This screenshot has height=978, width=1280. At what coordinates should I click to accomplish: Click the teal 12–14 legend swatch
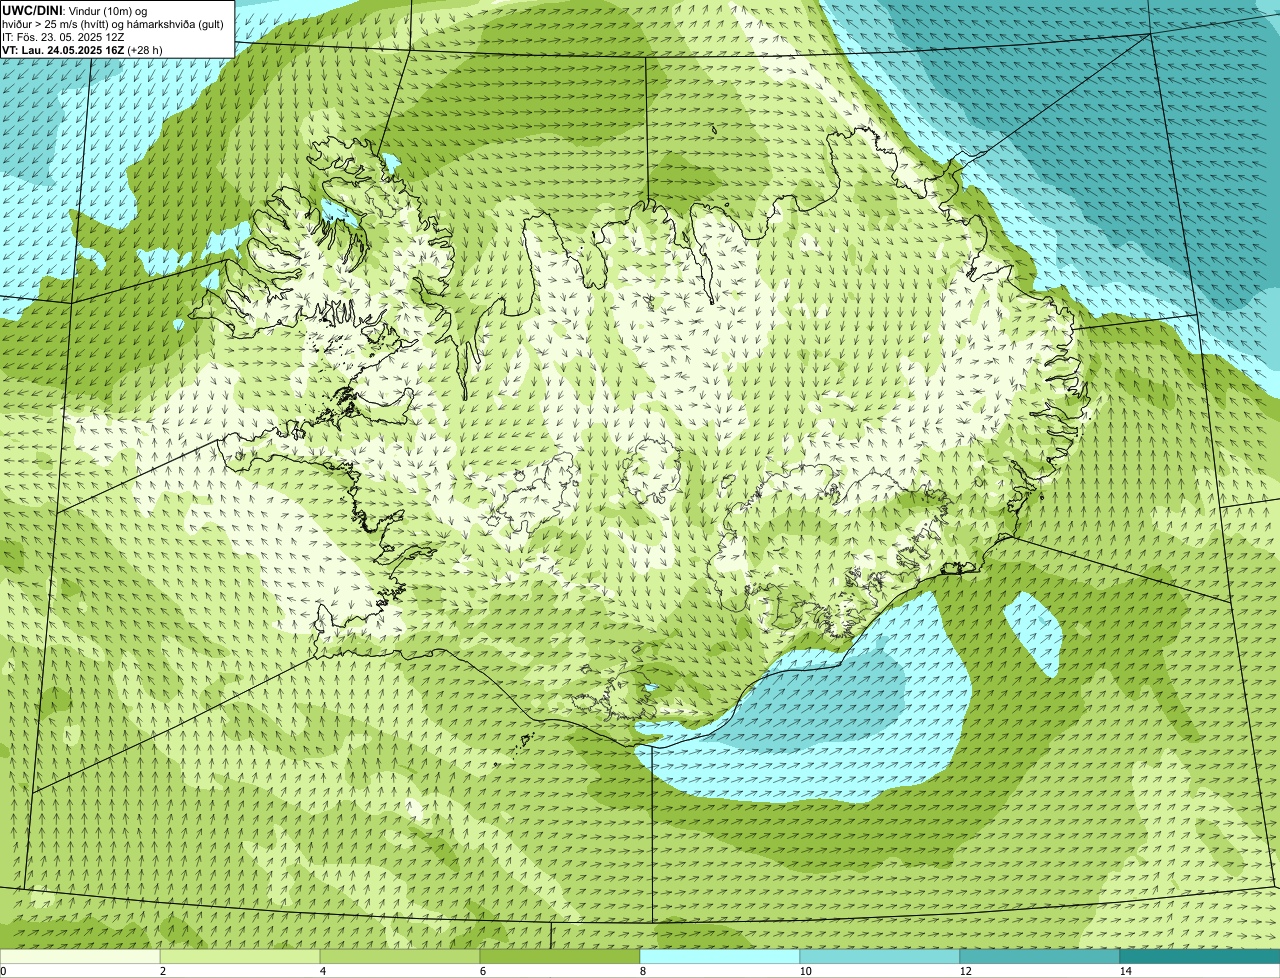coord(1040,957)
